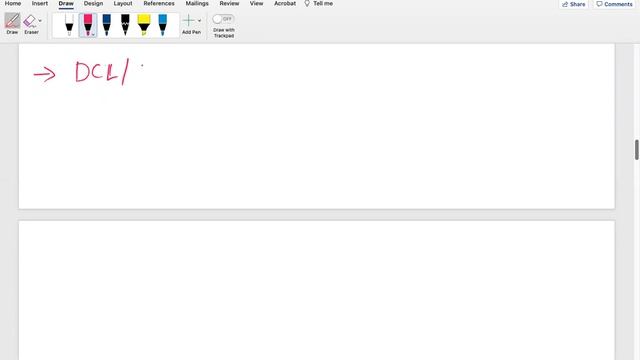The height and width of the screenshot is (360, 640).
Task: Click the Add Pen plus icon
Action: click(x=189, y=20)
